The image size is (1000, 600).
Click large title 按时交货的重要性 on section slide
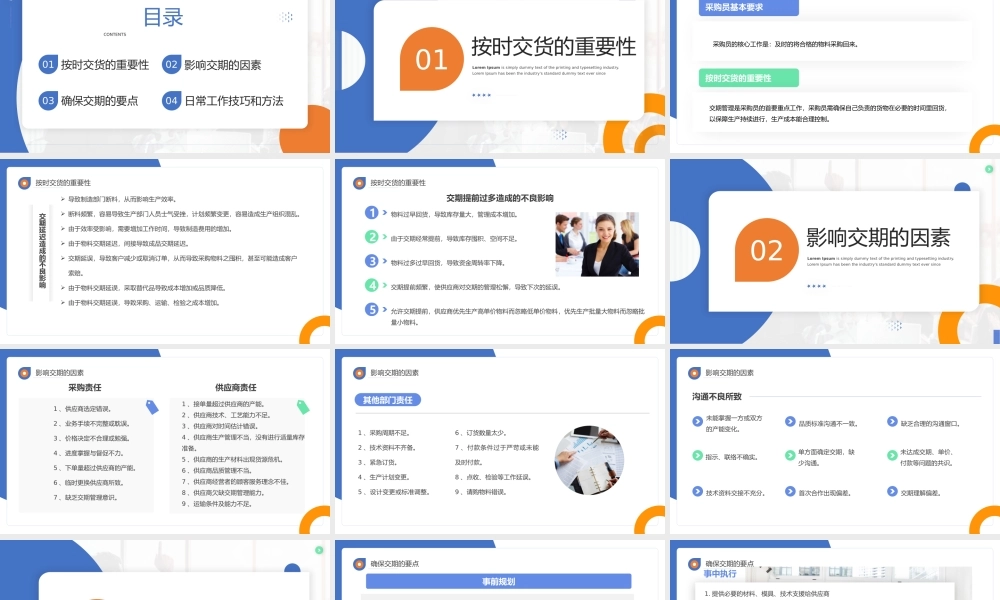554,47
